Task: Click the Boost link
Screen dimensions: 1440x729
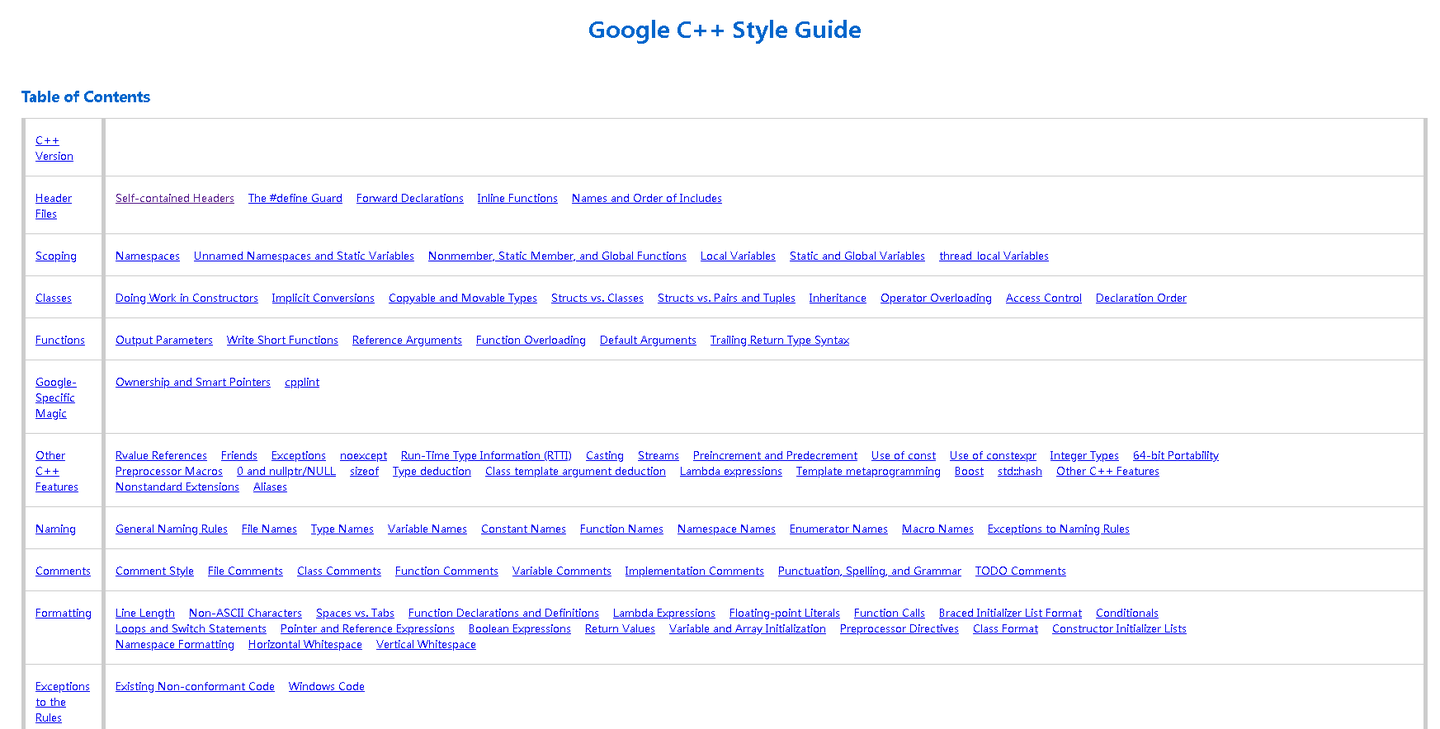Action: pos(969,471)
